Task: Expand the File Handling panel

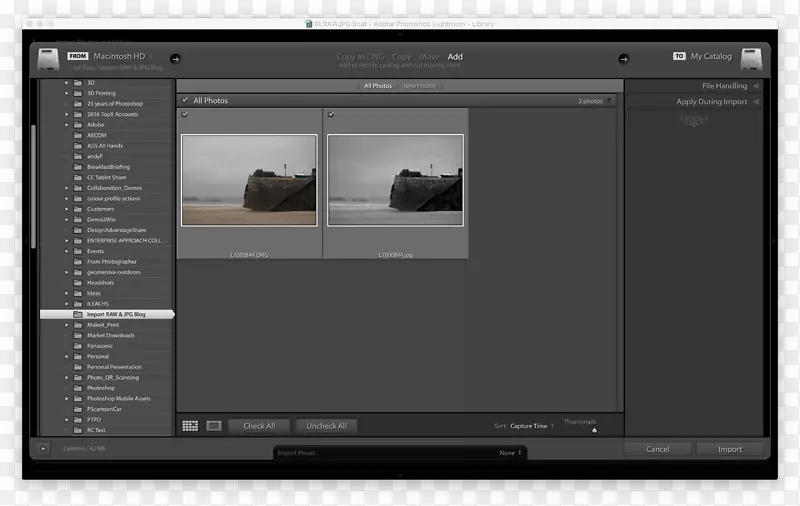Action: 755,86
